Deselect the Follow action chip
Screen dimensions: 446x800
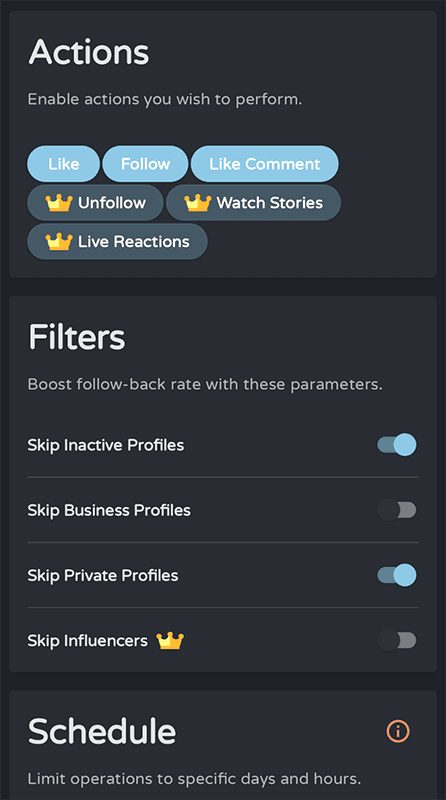145,164
